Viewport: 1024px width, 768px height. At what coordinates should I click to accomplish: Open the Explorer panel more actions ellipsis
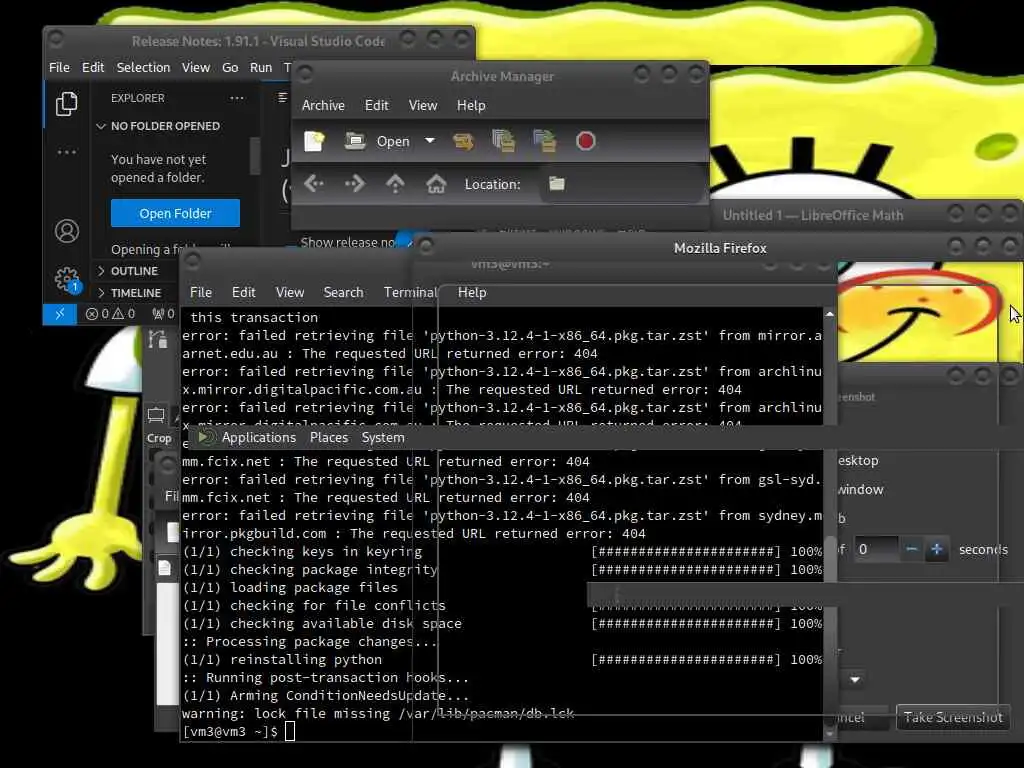pos(236,98)
